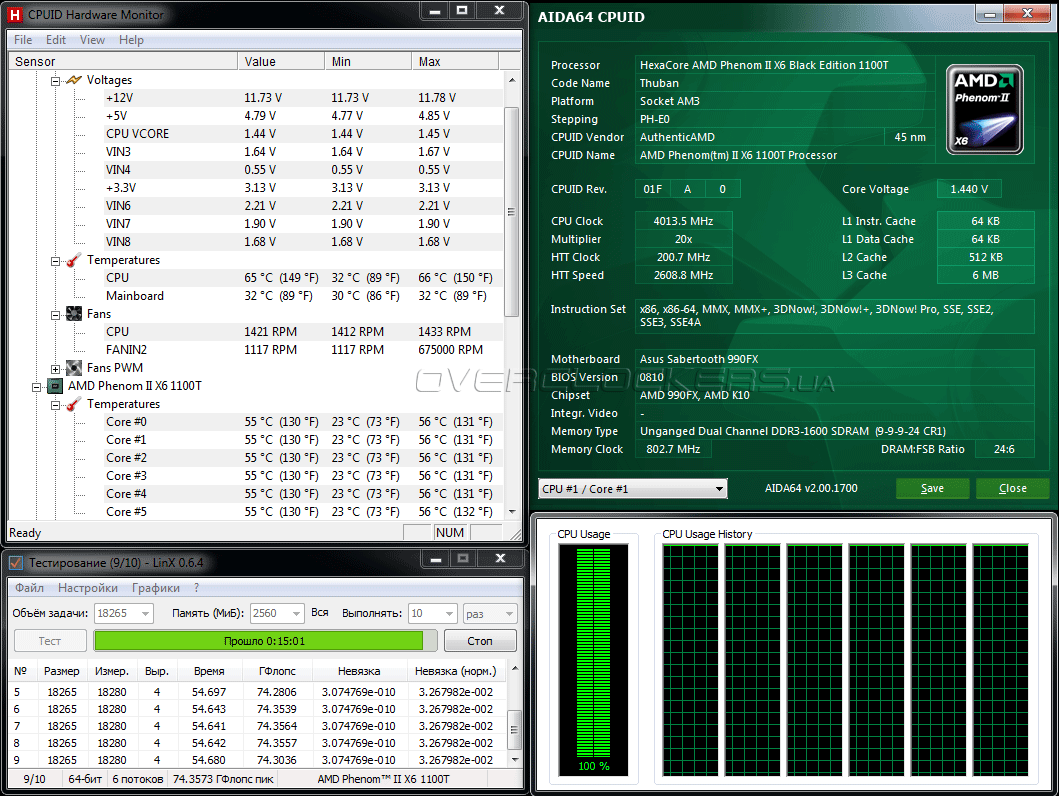Click the LinX app icon in title bar
Screen dimensions: 1059x796
click(x=16, y=563)
